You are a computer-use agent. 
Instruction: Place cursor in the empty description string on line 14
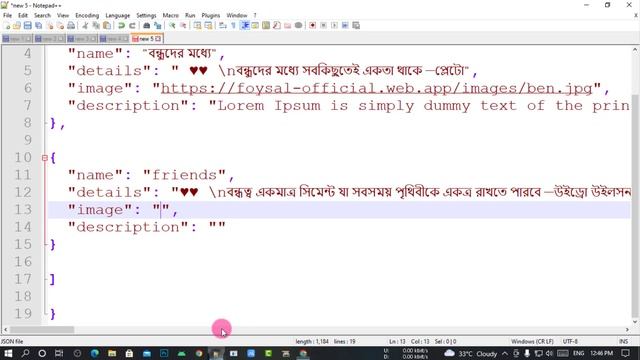pos(217,227)
